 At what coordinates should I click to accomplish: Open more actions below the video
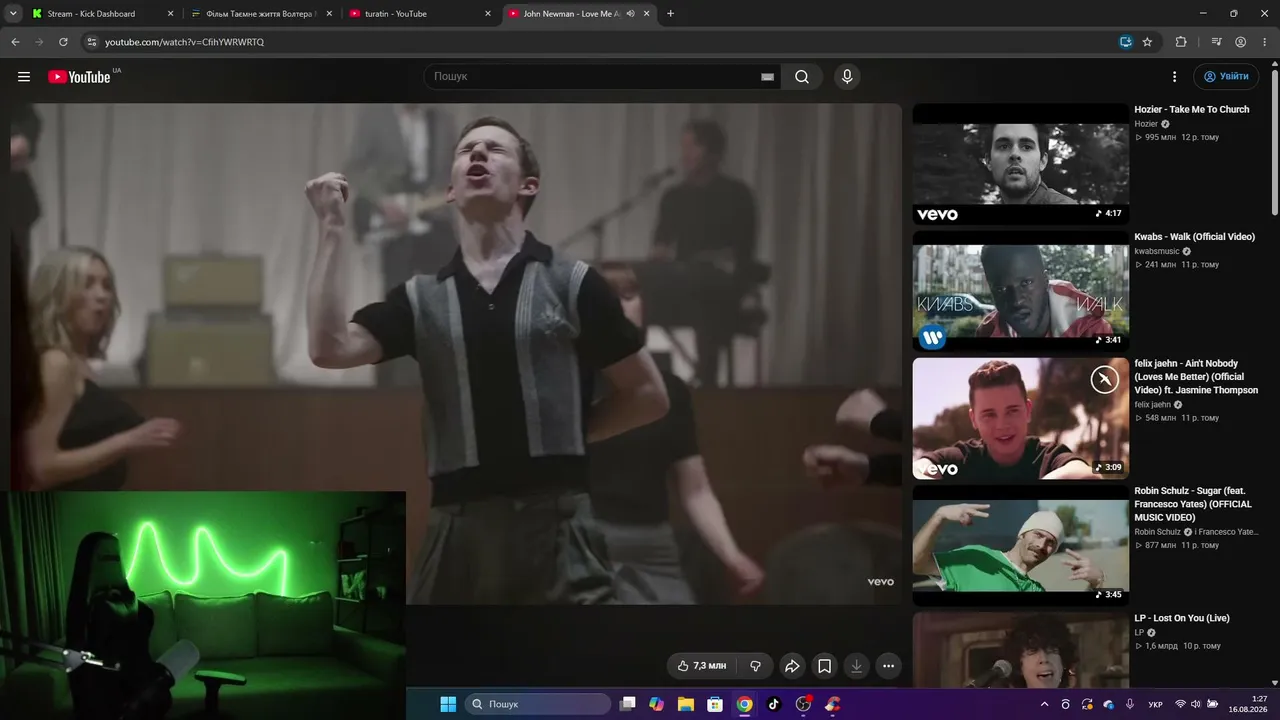[x=888, y=666]
